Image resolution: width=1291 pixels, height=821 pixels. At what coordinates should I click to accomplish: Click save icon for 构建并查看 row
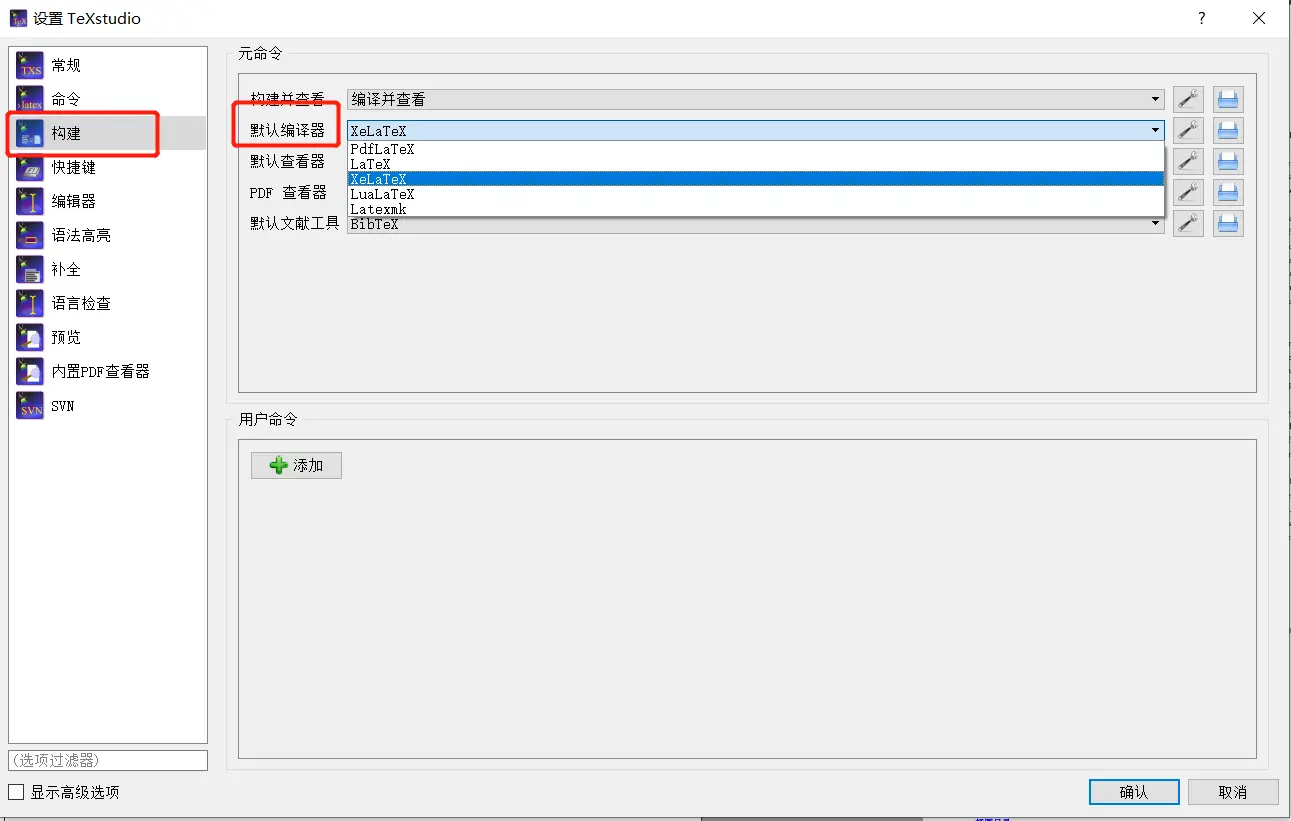point(1228,99)
